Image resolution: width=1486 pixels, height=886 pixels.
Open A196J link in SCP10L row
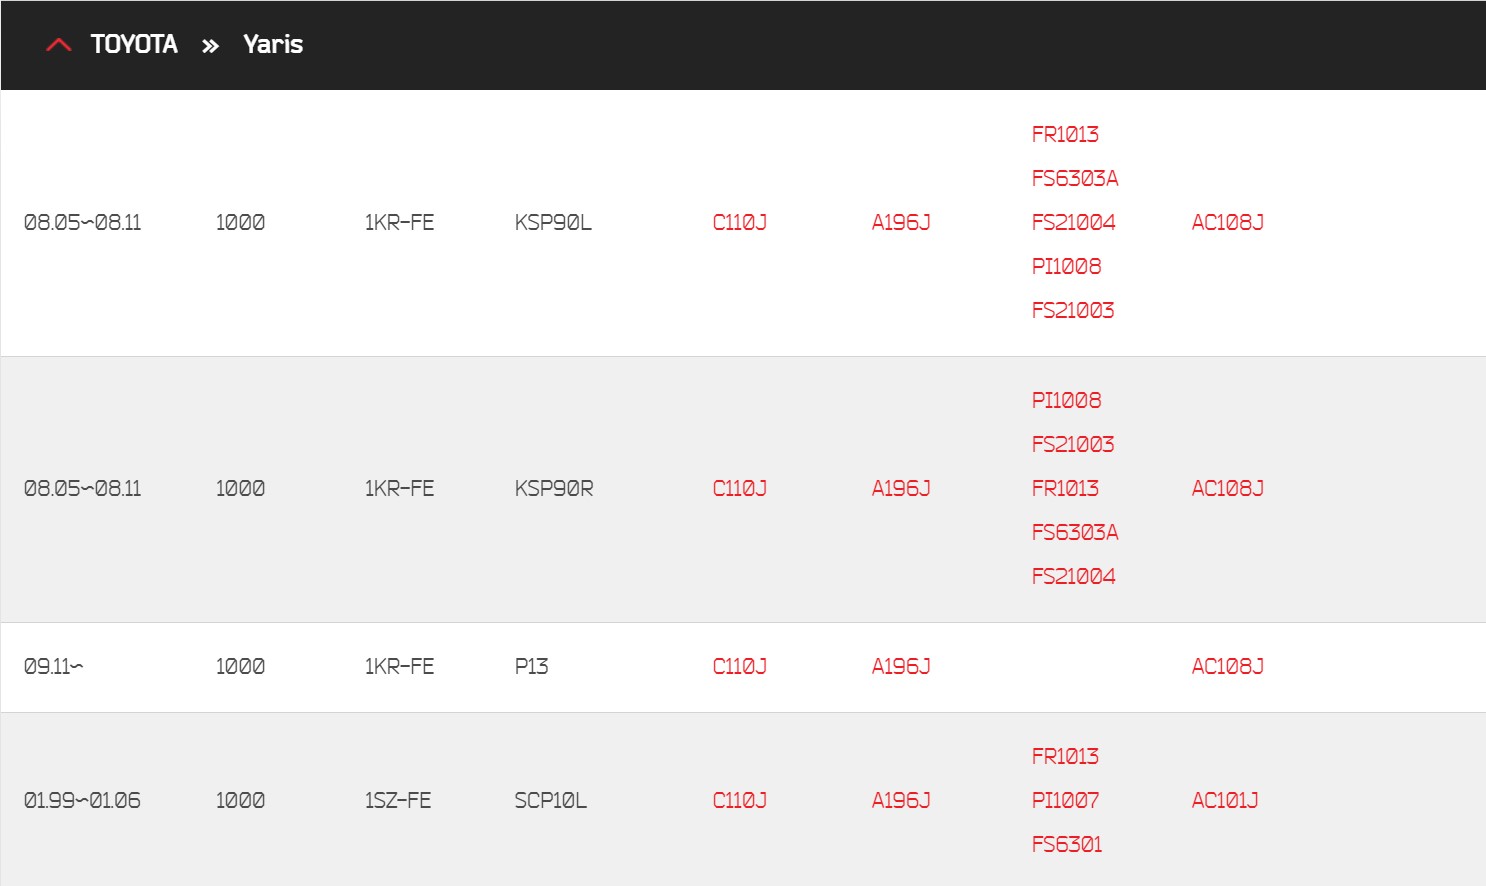(901, 800)
